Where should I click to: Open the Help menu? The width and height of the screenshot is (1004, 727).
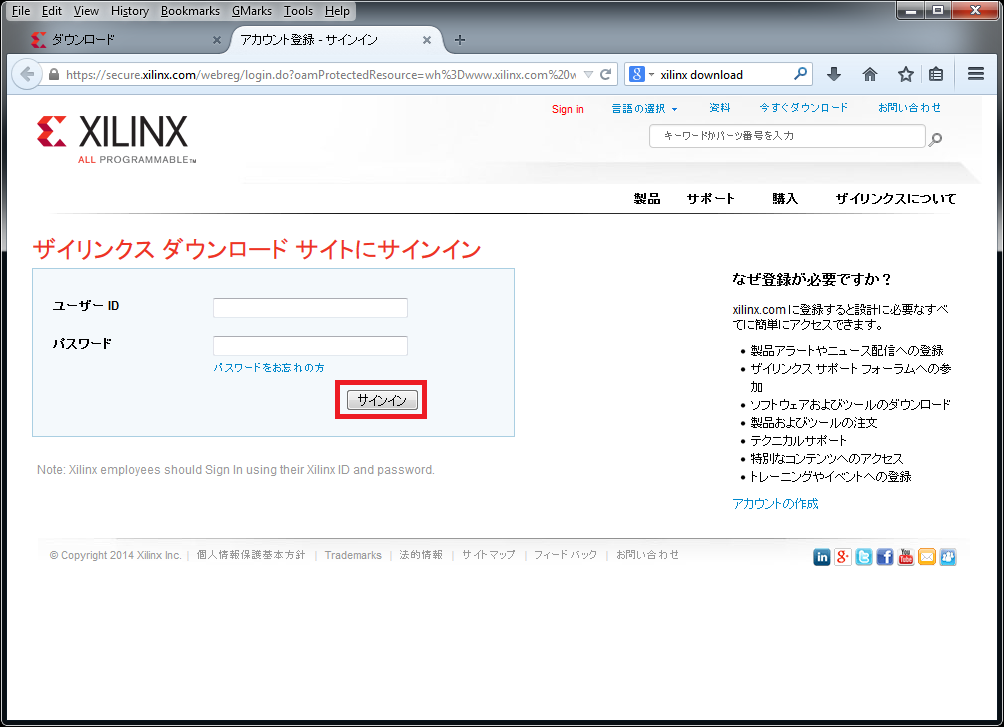pyautogui.click(x=337, y=11)
